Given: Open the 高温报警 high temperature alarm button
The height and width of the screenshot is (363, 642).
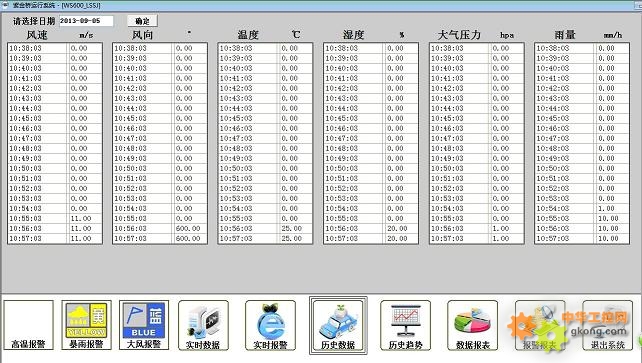Looking at the screenshot, I should coord(29,325).
